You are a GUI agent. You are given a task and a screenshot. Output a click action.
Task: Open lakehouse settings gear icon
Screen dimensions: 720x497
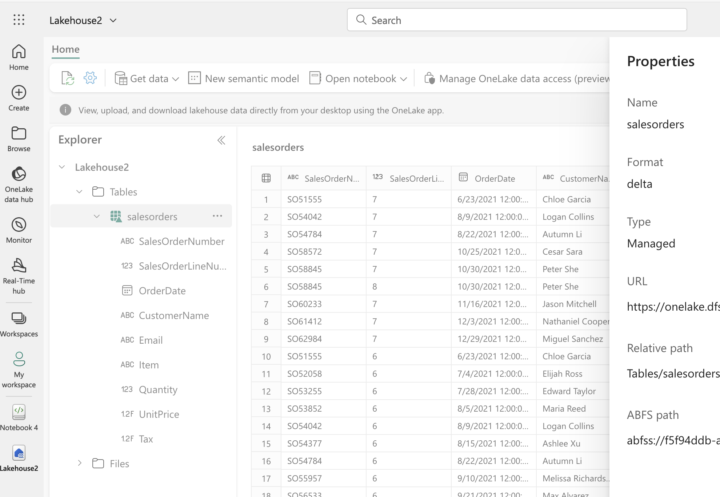[x=90, y=78]
